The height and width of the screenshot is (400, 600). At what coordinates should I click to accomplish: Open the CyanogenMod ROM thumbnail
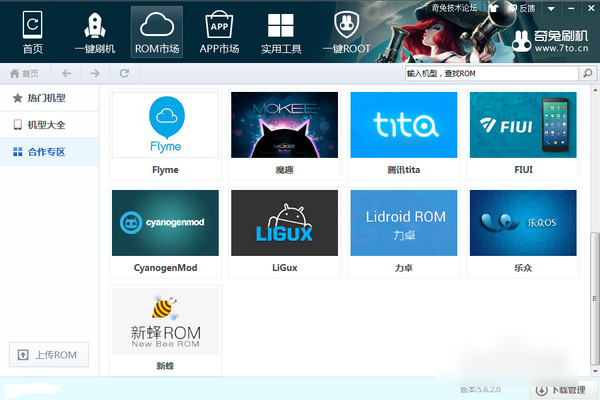tap(165, 223)
